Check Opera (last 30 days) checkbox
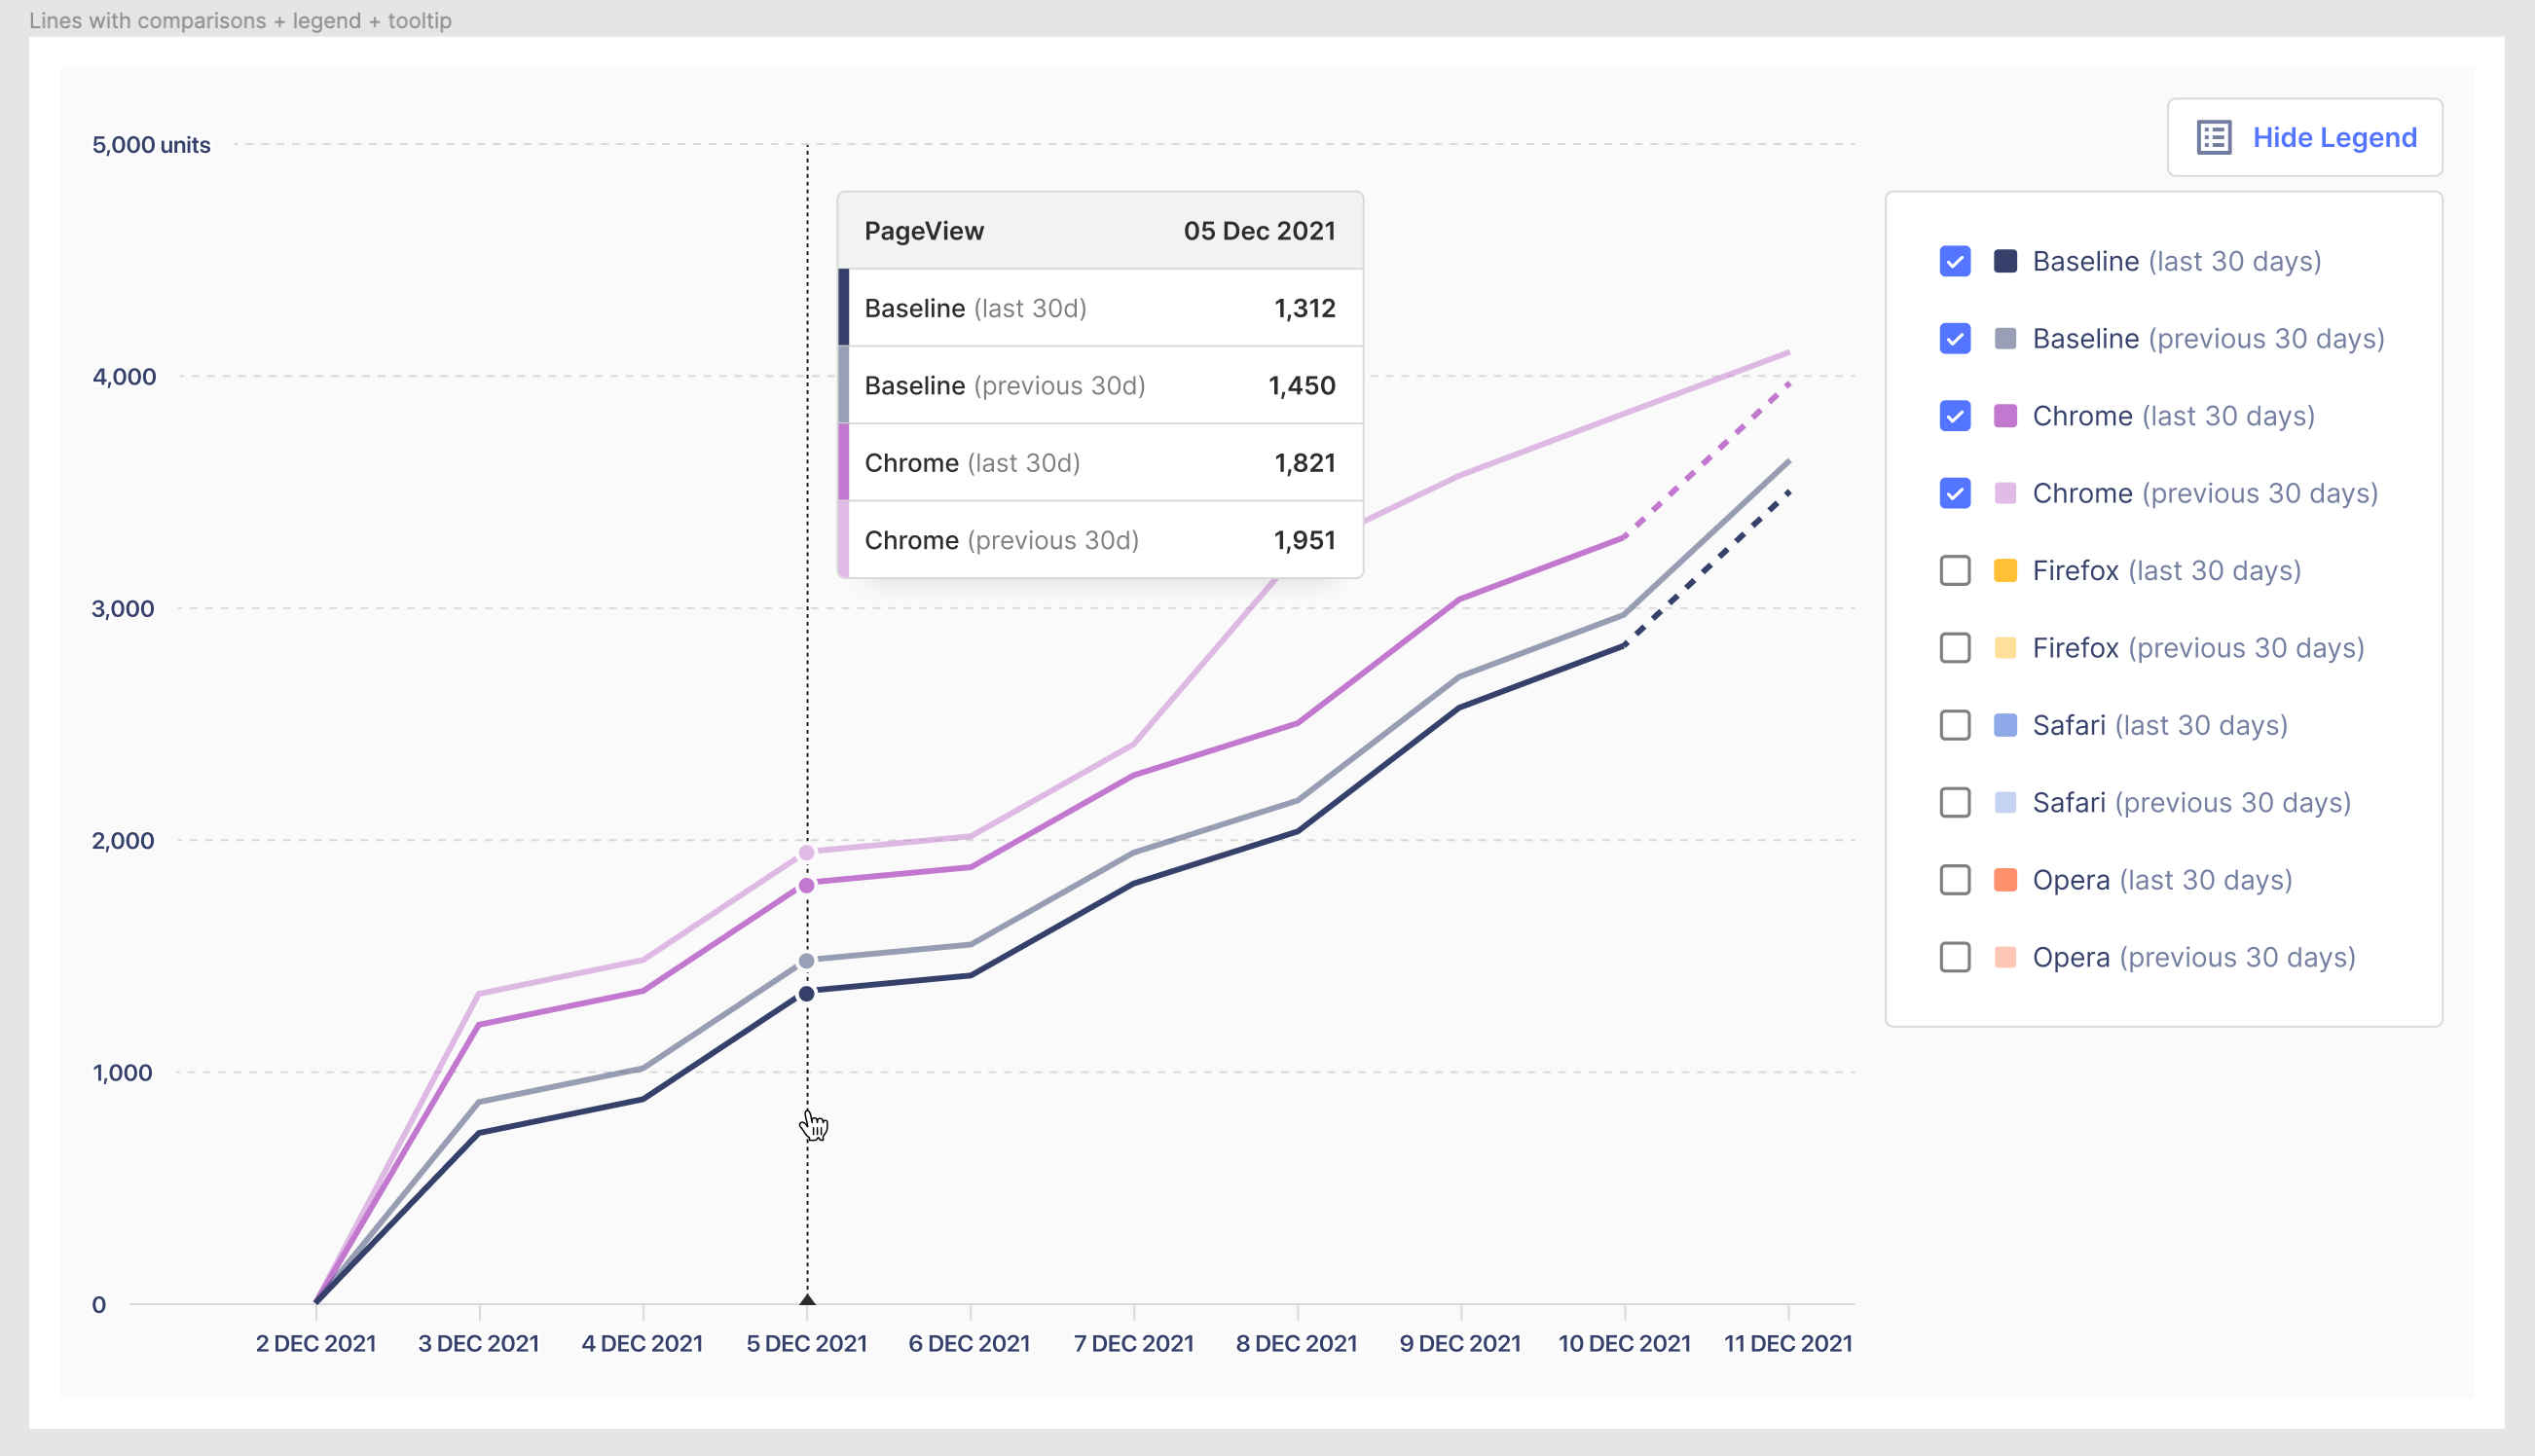Screen dimensions: 2535x1456 [1954, 880]
